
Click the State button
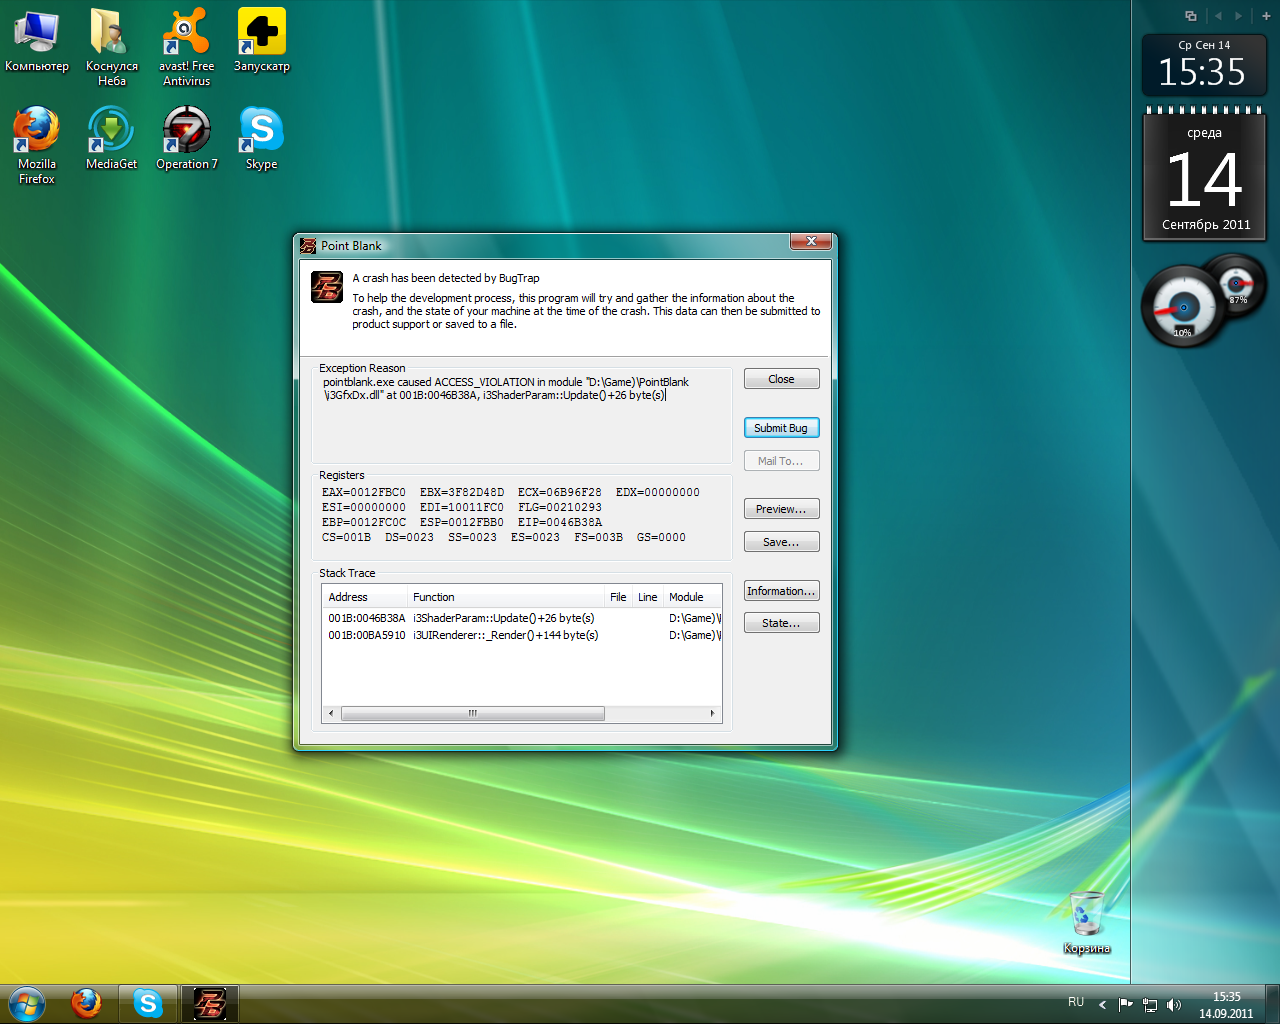[781, 623]
